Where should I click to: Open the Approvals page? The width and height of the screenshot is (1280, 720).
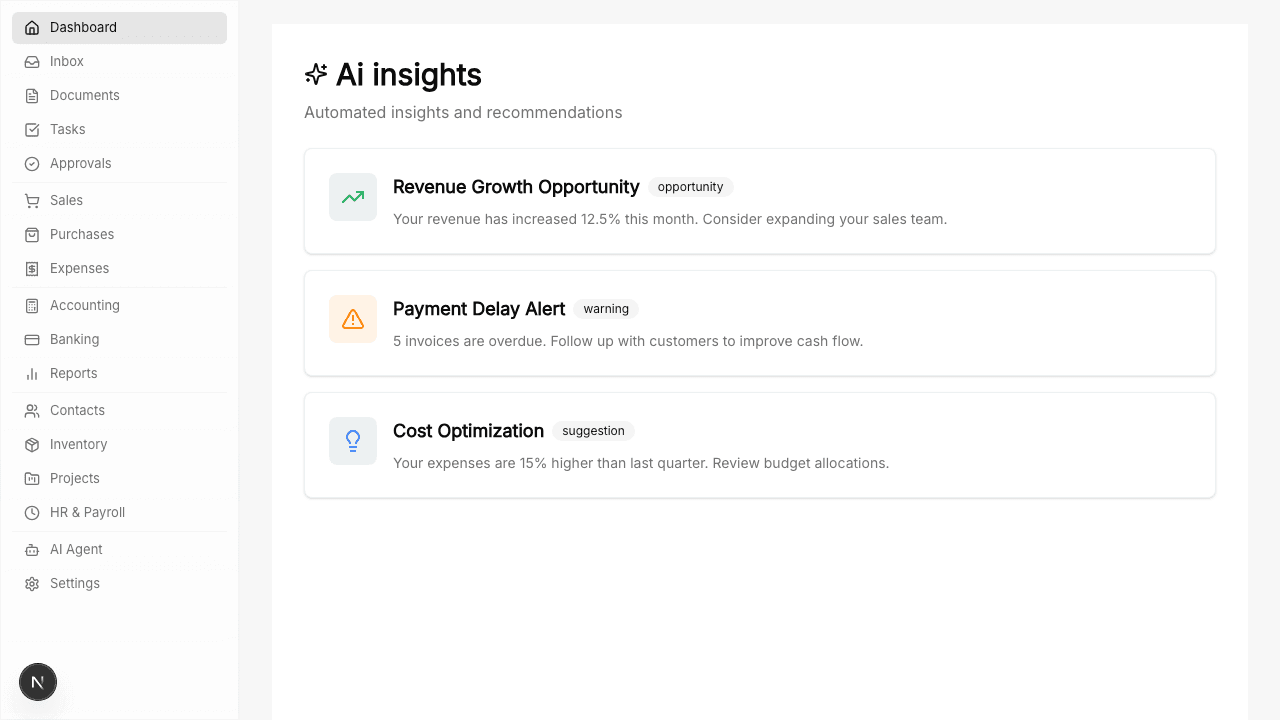coord(81,164)
